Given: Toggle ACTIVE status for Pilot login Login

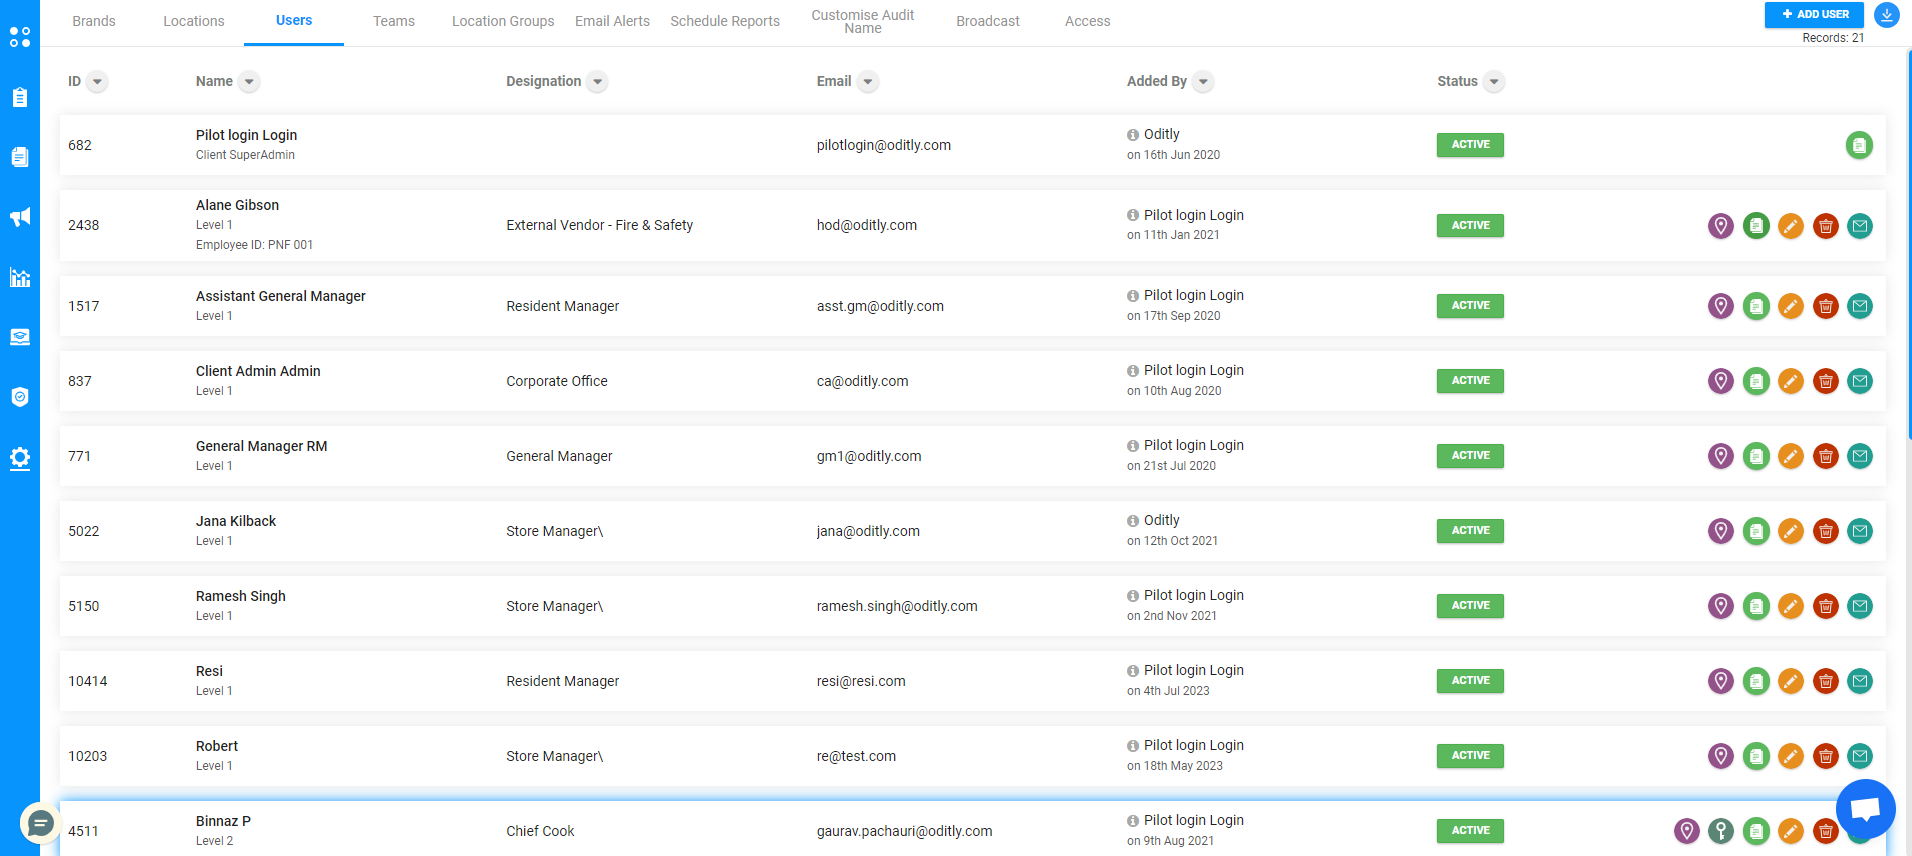Looking at the screenshot, I should point(1470,145).
